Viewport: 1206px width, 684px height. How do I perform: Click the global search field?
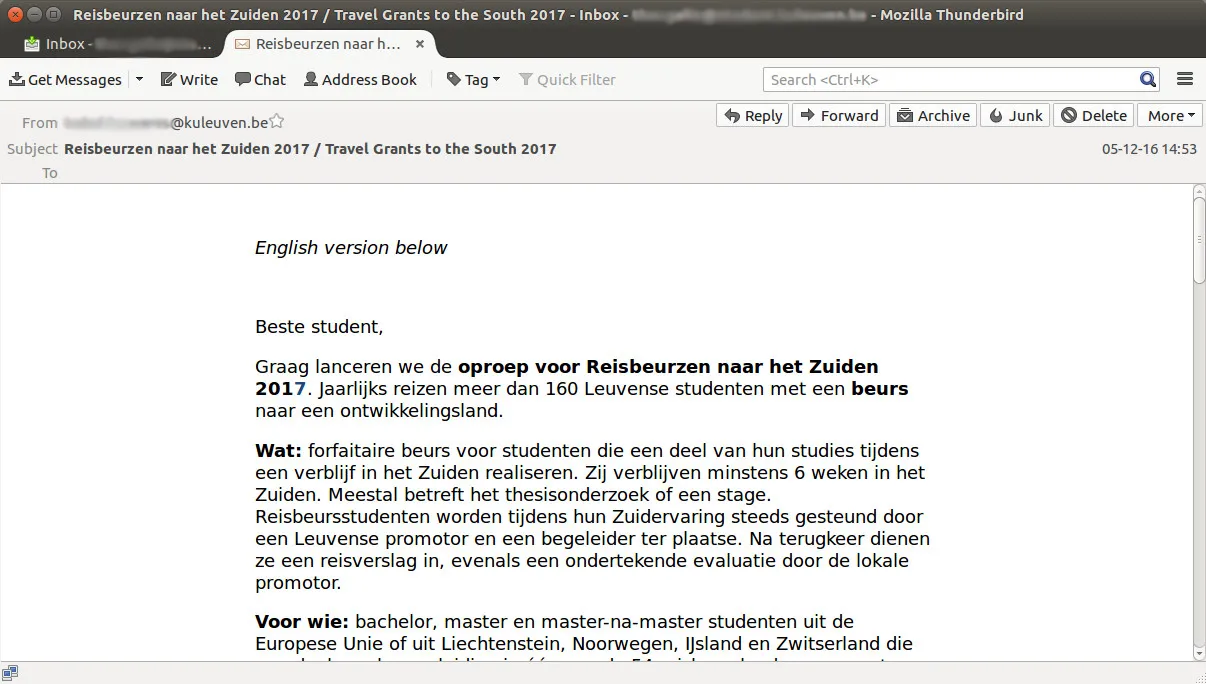950,80
